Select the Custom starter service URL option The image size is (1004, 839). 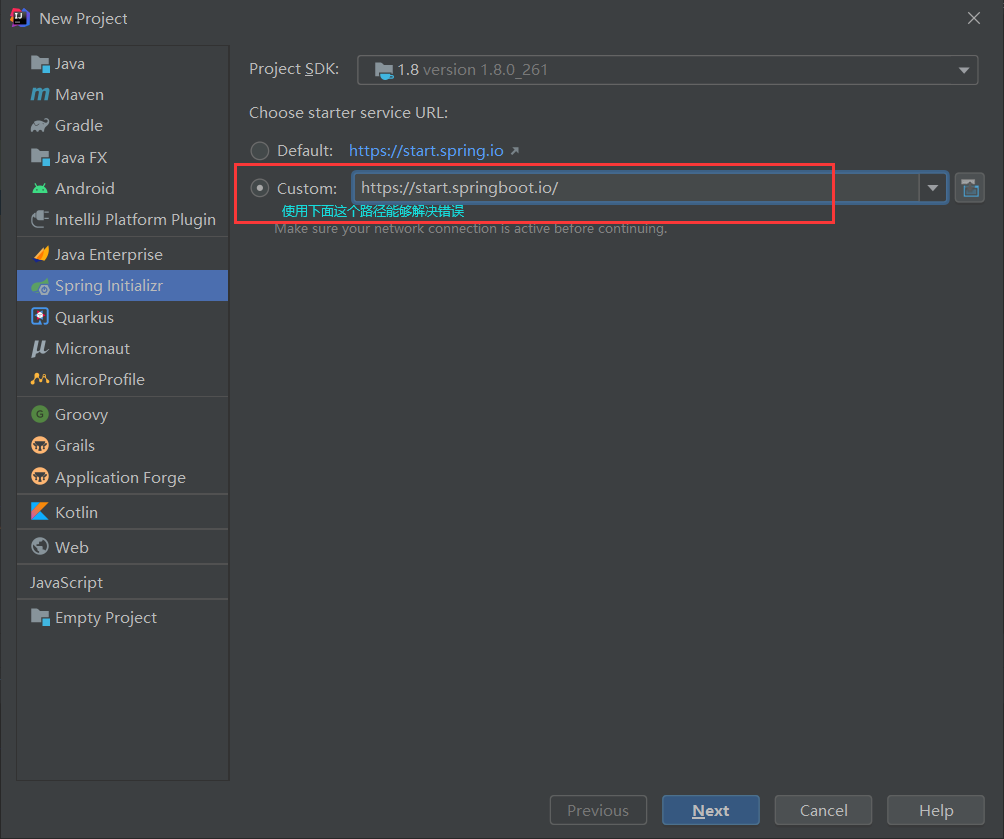260,188
